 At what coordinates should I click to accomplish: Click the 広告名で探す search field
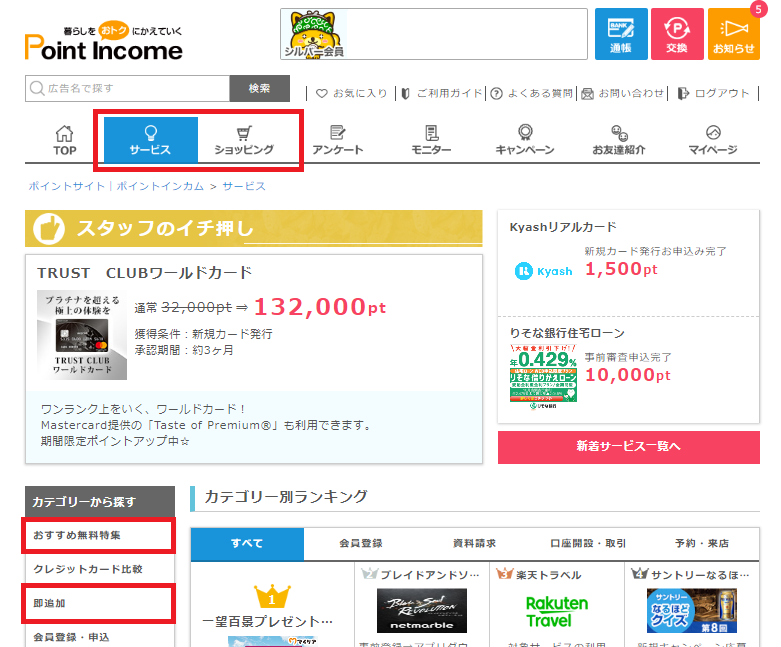click(x=128, y=89)
